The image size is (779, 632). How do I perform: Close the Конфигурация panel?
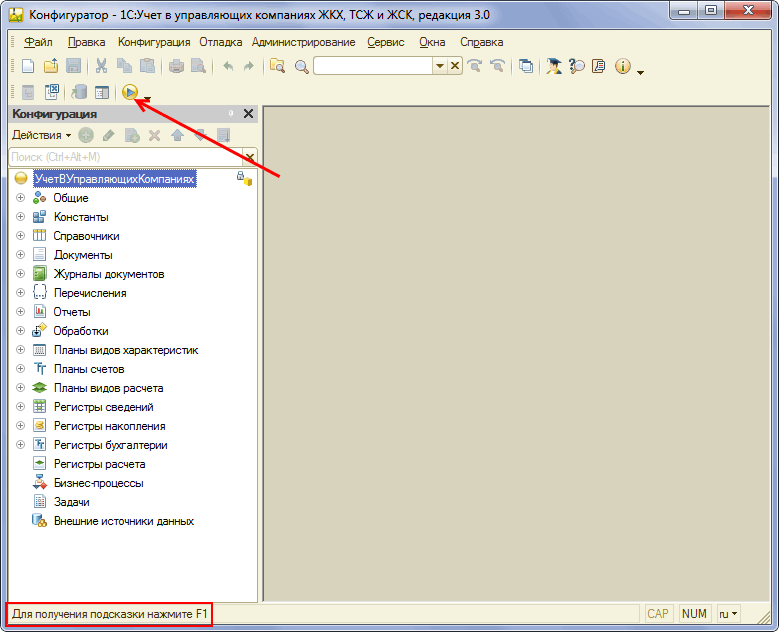[x=248, y=114]
